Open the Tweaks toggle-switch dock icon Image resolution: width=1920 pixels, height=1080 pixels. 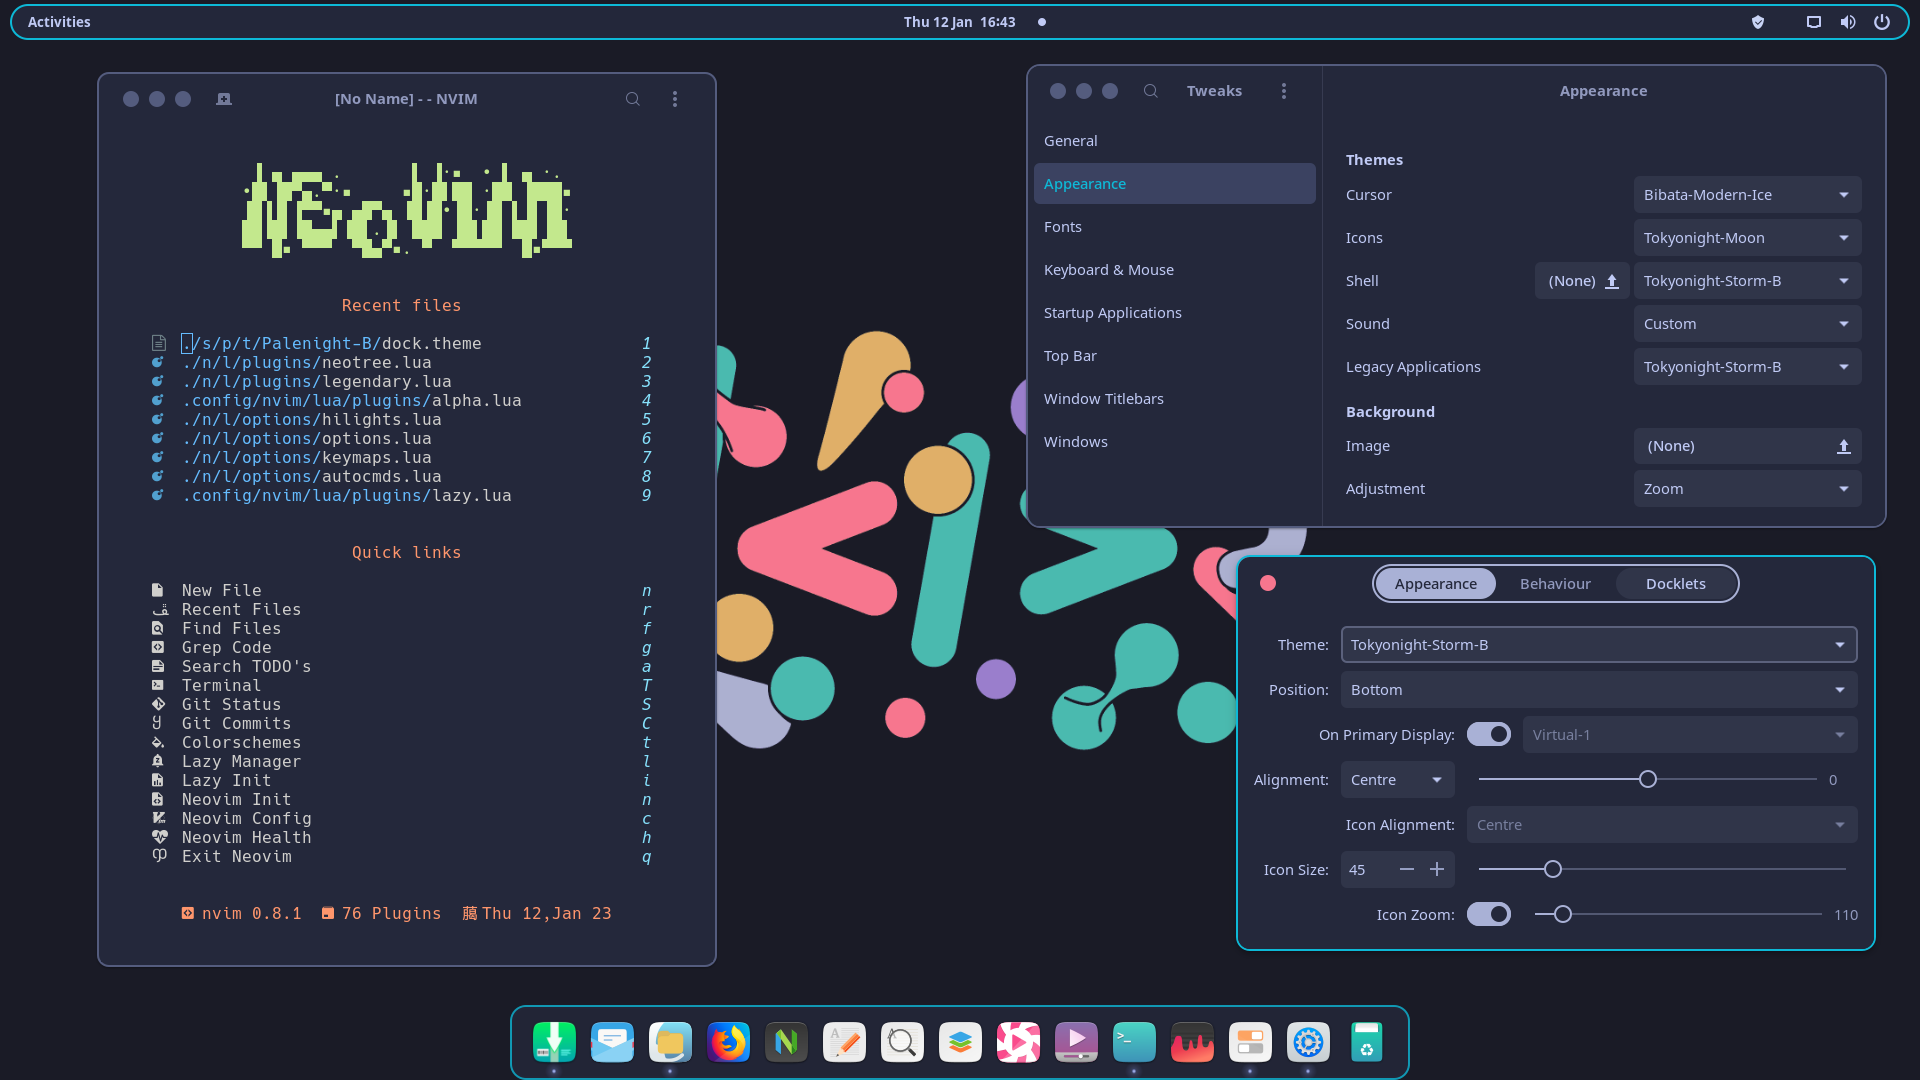click(1250, 1042)
